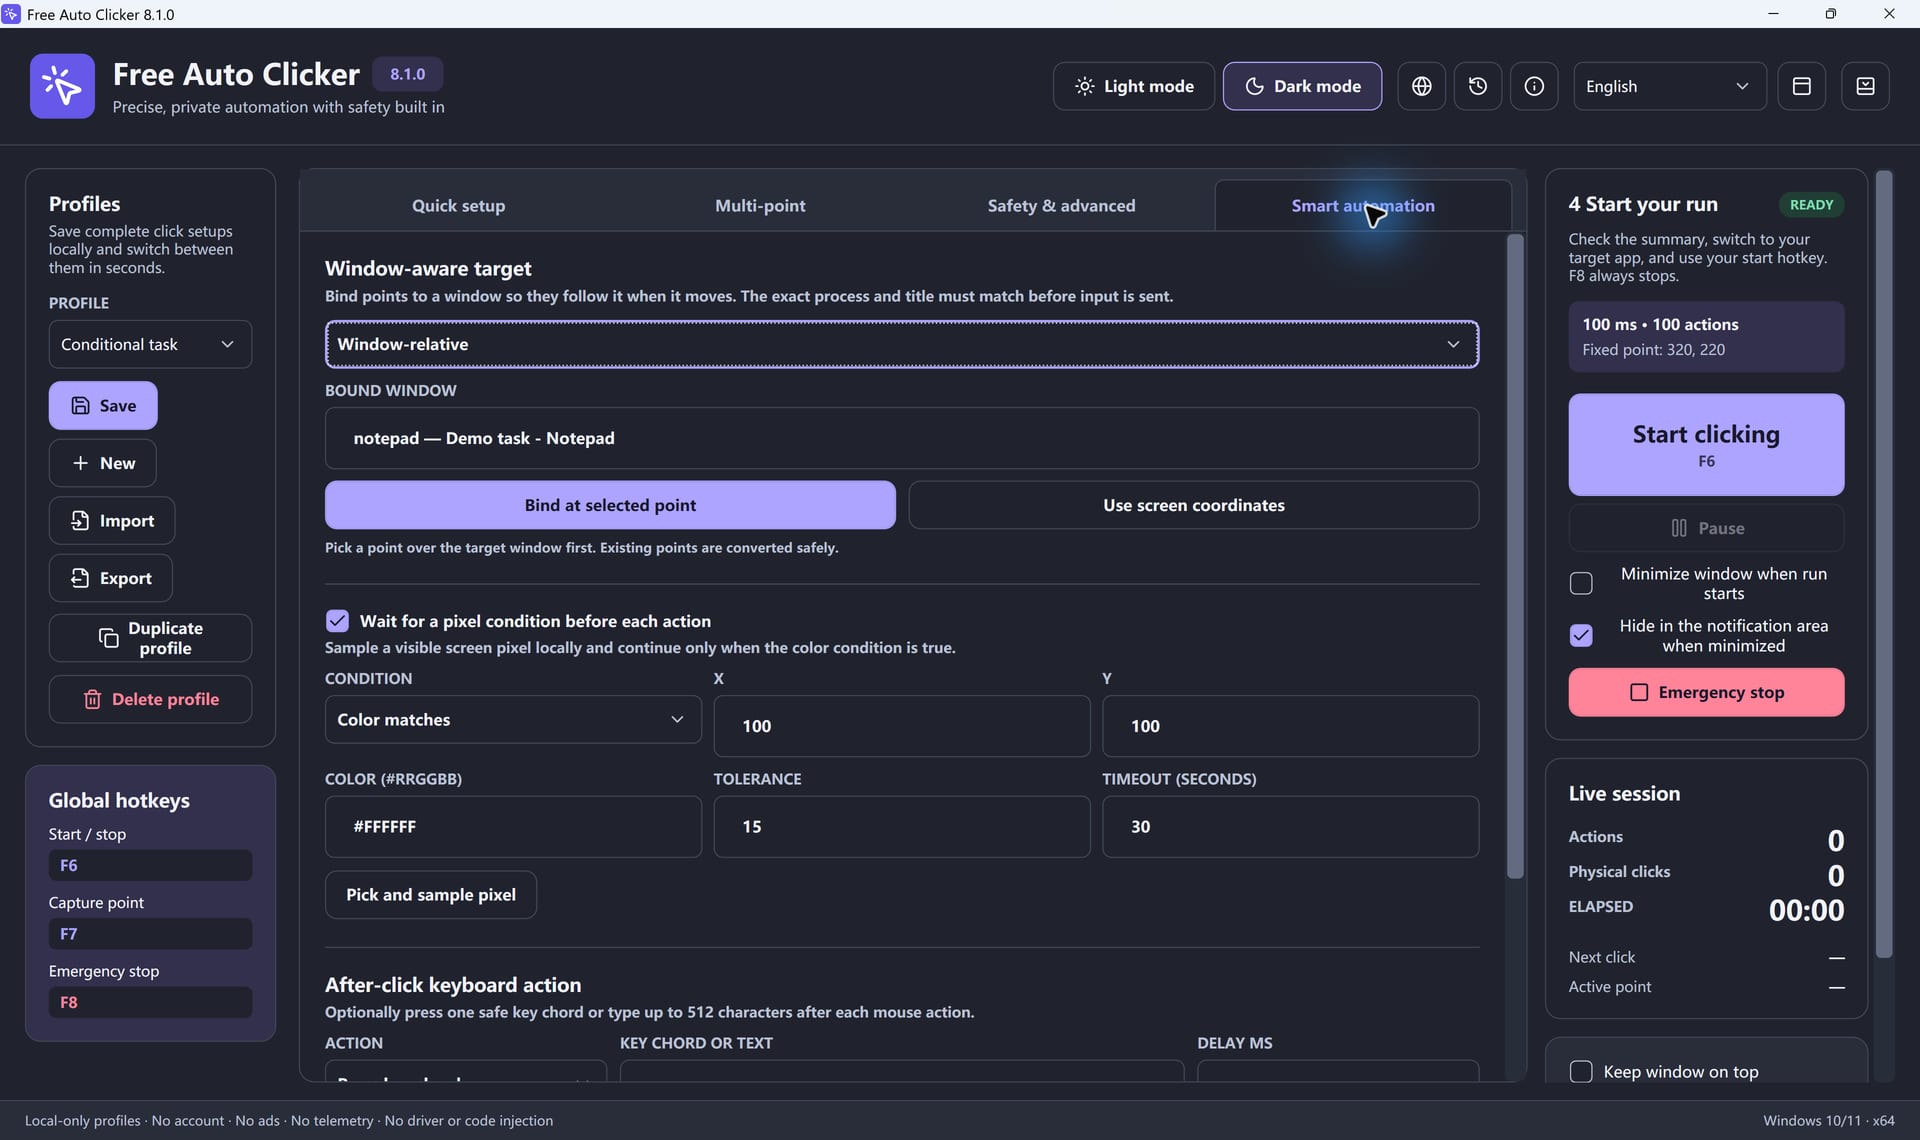This screenshot has width=1920, height=1140.
Task: Click the center panel vertical scrollbar
Action: (x=1515, y=556)
